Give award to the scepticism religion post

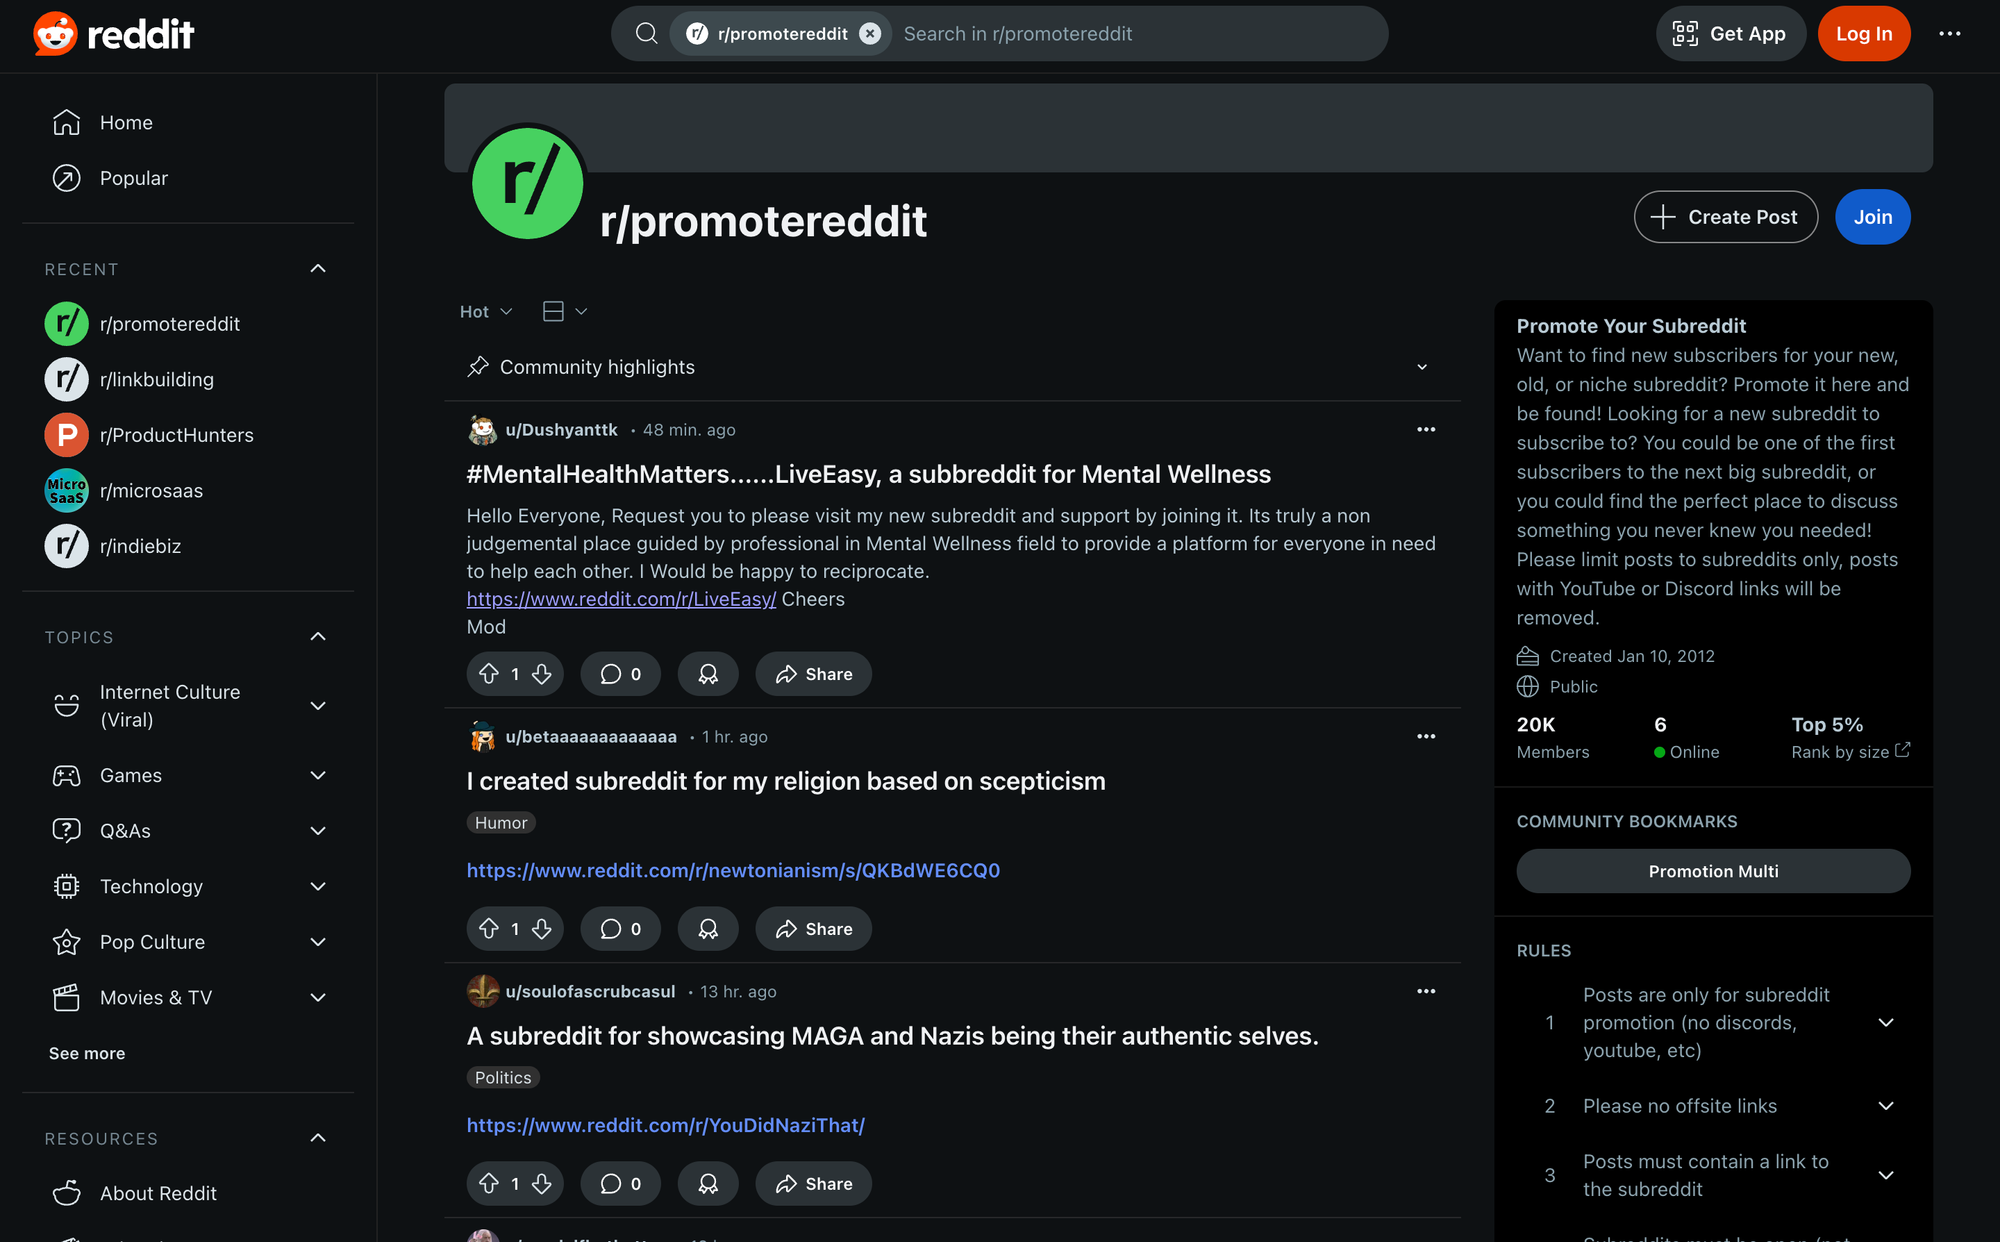point(708,929)
